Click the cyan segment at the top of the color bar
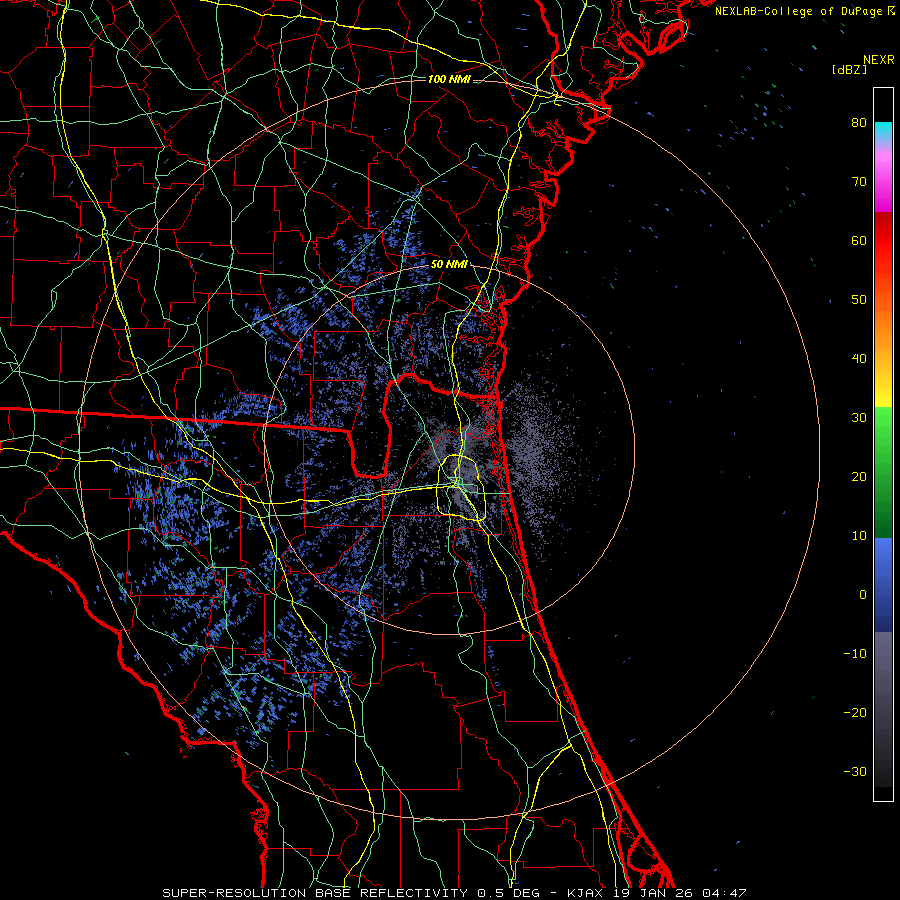Viewport: 900px width, 900px height. tap(883, 132)
